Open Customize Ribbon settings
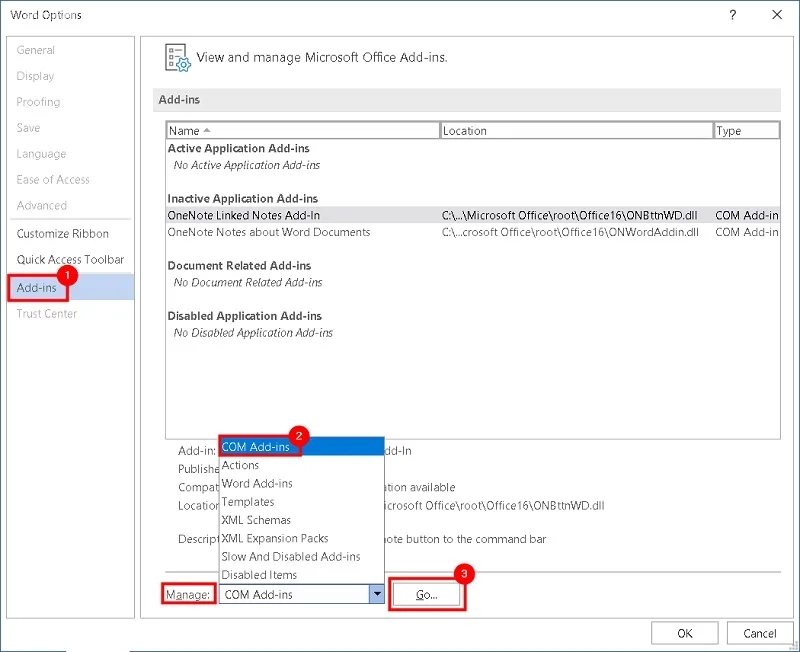Image resolution: width=800 pixels, height=652 pixels. [x=63, y=234]
